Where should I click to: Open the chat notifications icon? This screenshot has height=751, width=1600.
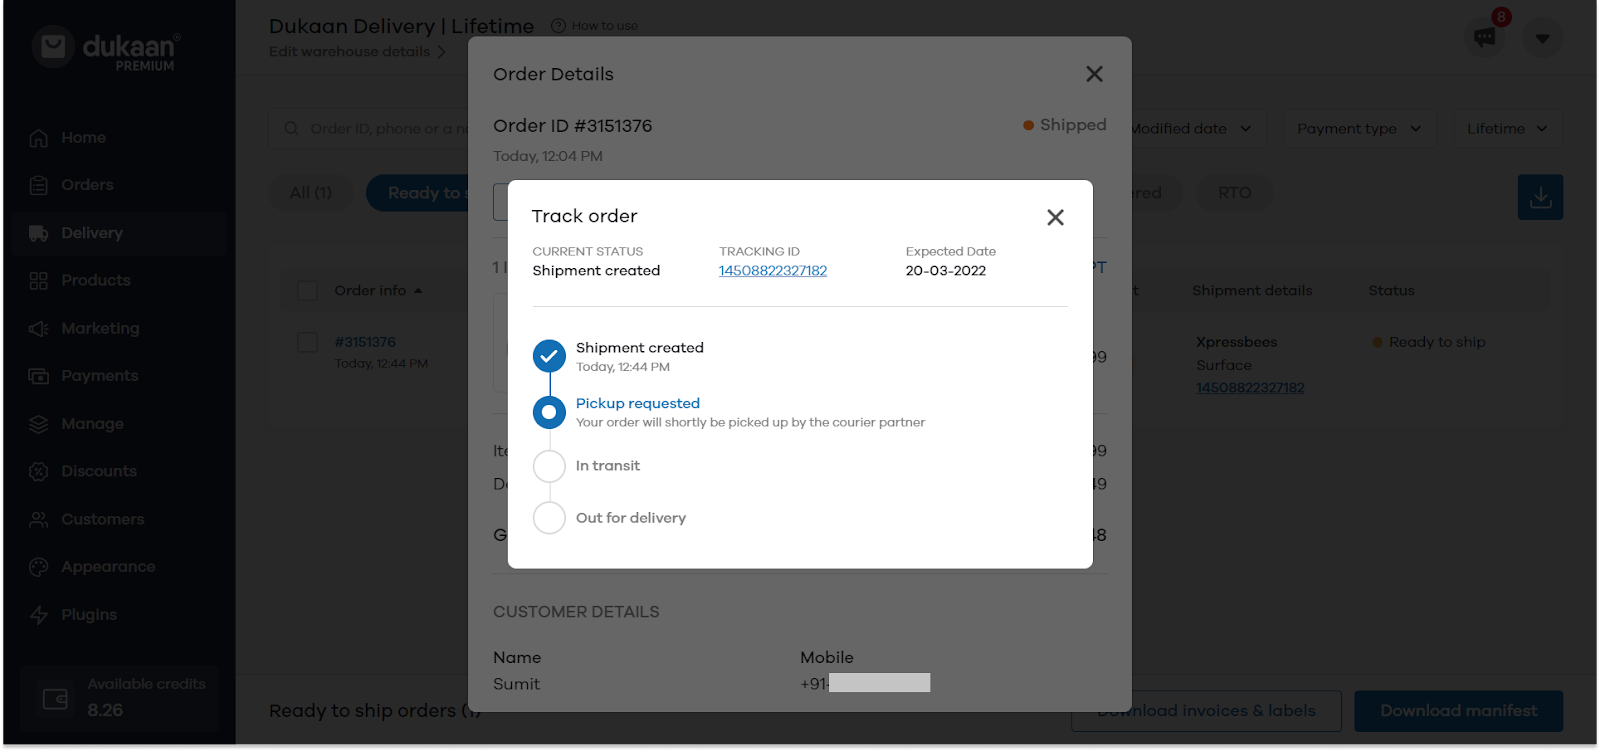pos(1485,38)
